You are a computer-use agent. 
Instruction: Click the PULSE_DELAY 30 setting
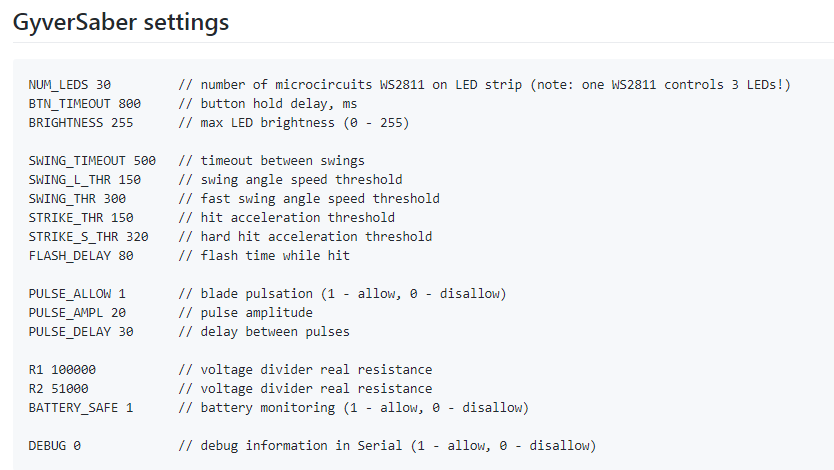81,332
